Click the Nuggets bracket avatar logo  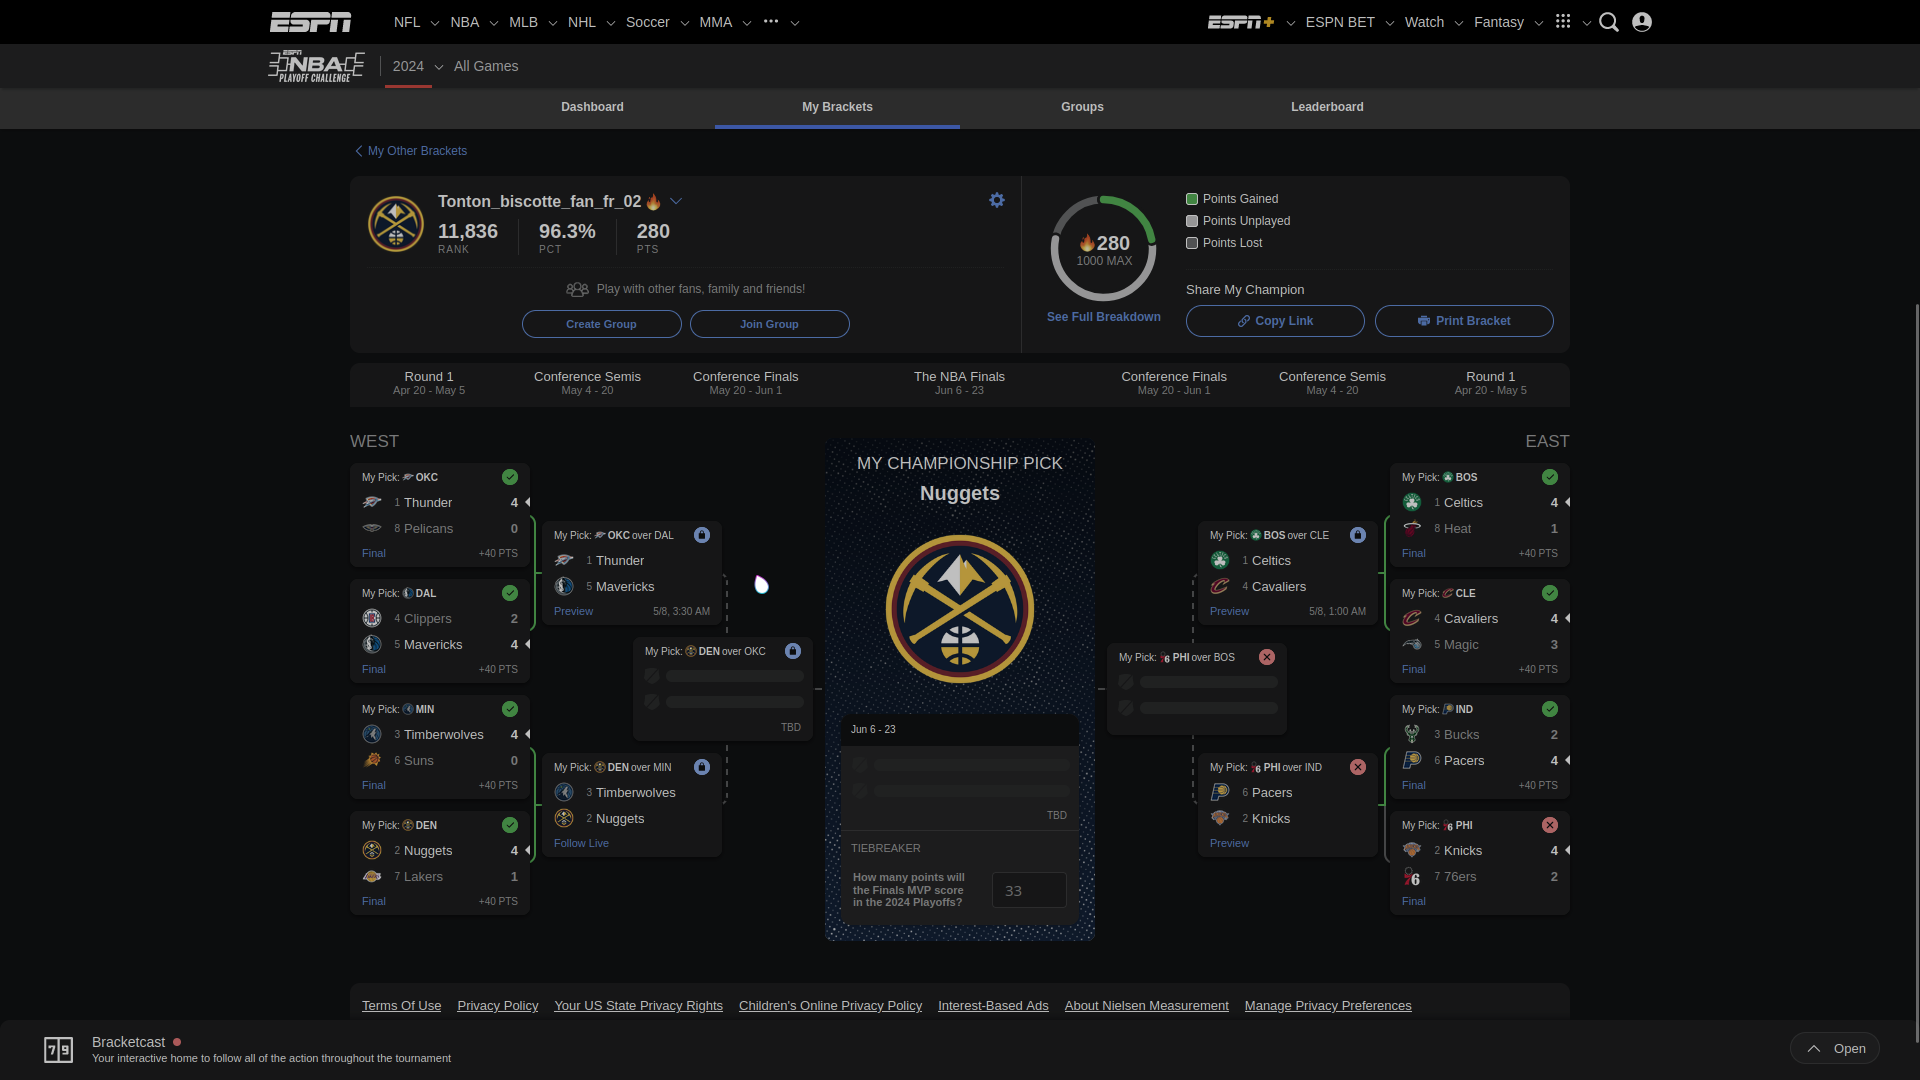[396, 224]
